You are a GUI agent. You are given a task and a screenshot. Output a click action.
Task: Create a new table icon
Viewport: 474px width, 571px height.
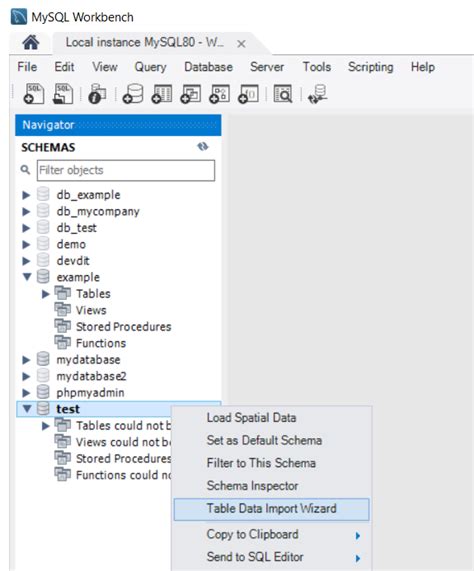pos(162,94)
